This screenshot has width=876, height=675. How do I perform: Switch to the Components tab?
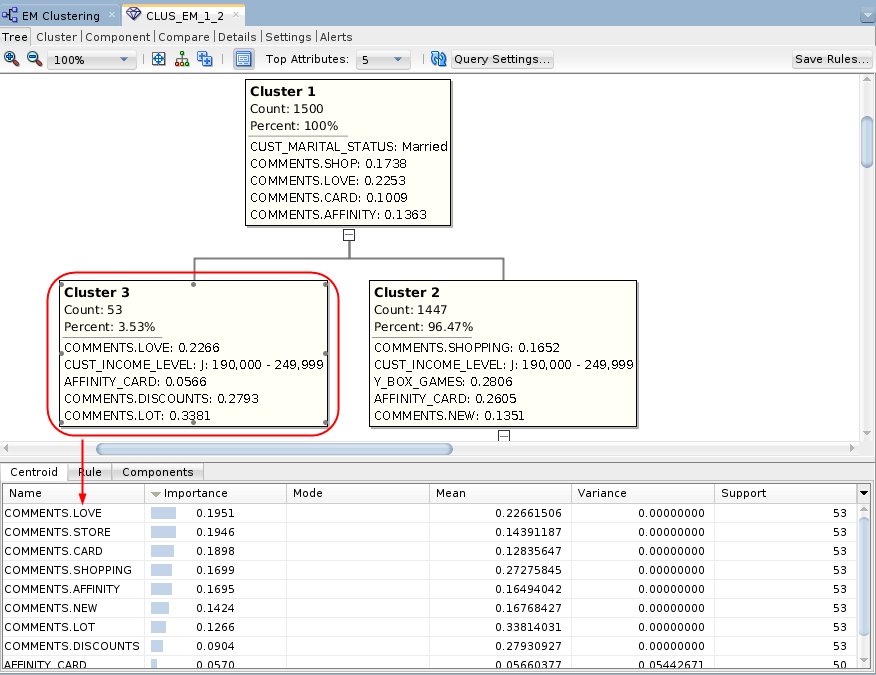[157, 471]
